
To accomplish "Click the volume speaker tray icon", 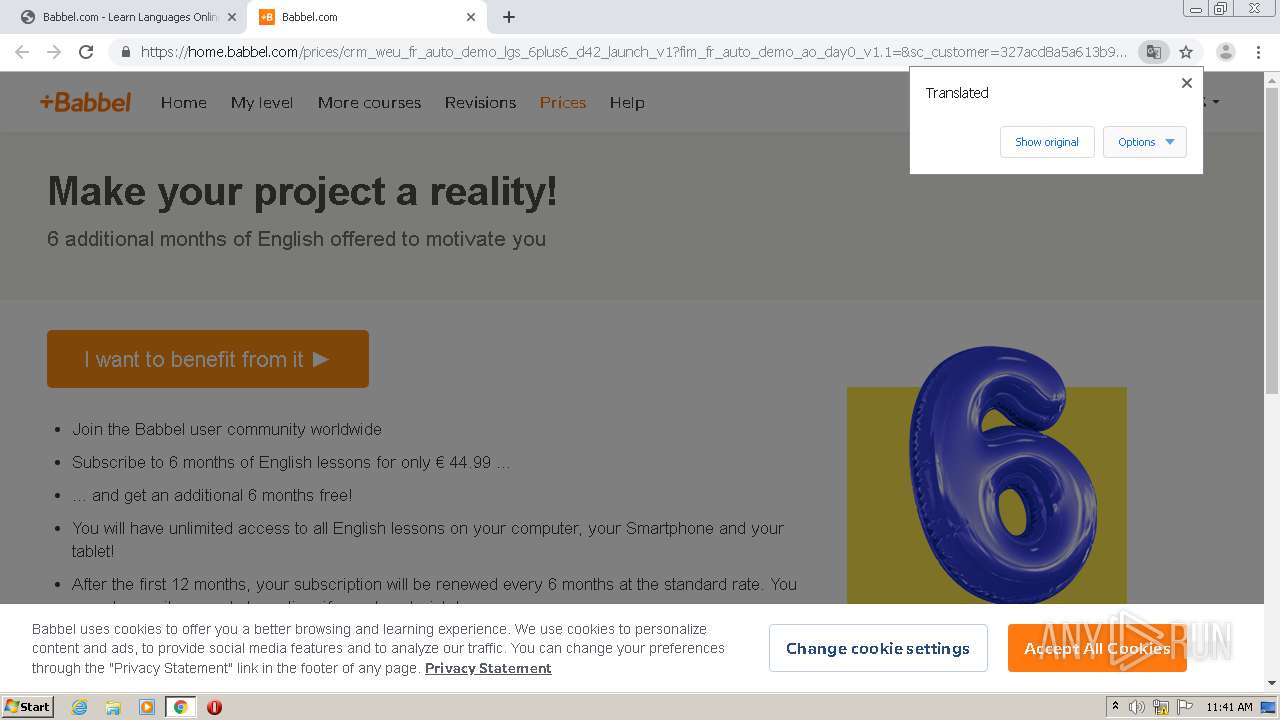I will click(x=1137, y=707).
